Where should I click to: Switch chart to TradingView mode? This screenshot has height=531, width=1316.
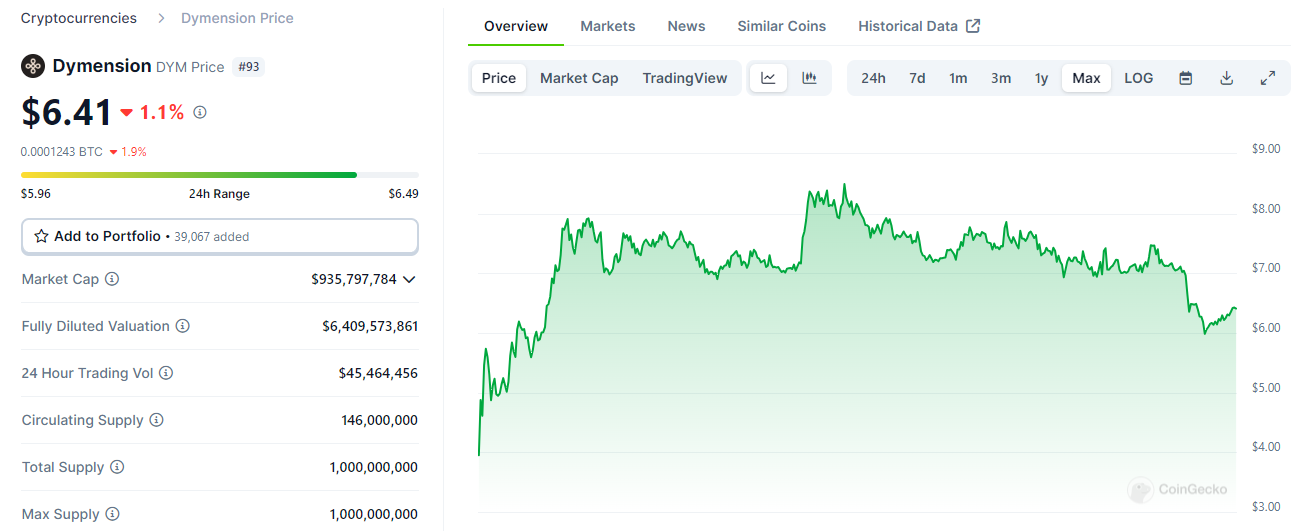point(685,78)
